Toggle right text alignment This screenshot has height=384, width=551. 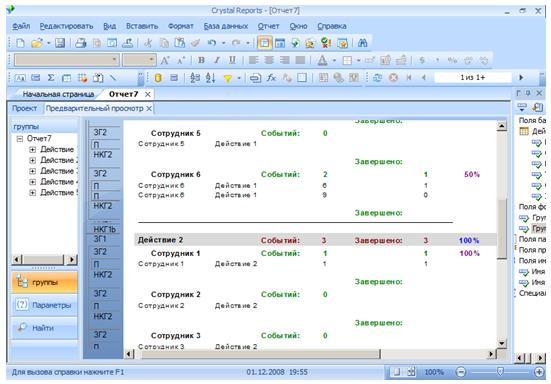285,60
